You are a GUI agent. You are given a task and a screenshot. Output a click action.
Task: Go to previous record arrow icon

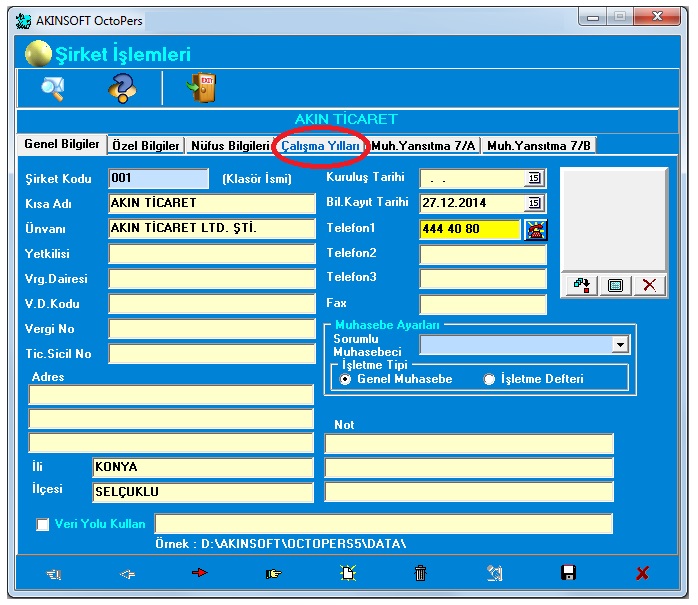coord(127,574)
